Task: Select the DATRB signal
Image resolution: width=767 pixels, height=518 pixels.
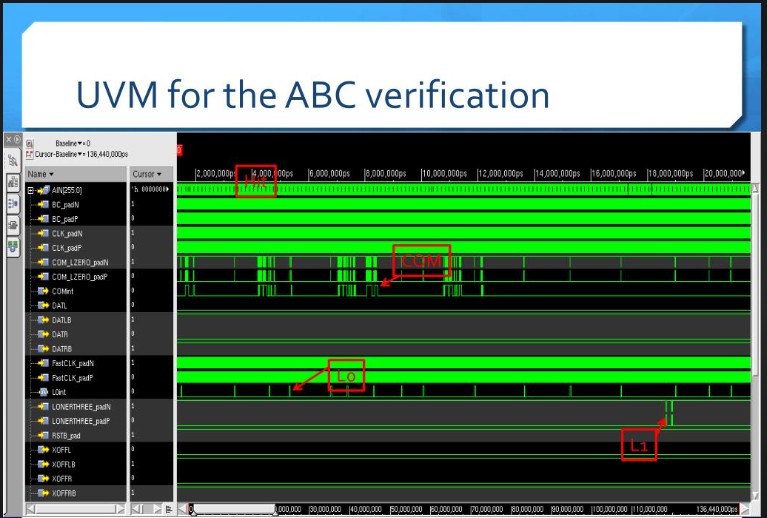Action: tap(62, 349)
